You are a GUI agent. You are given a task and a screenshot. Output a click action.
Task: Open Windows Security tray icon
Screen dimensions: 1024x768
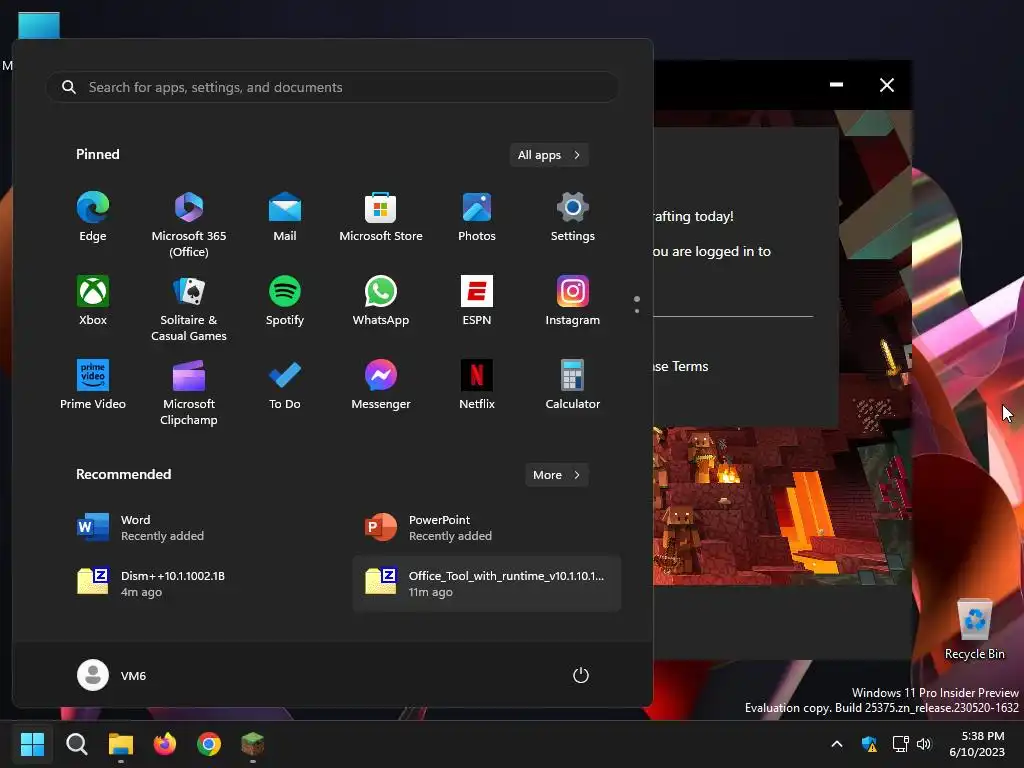point(869,744)
